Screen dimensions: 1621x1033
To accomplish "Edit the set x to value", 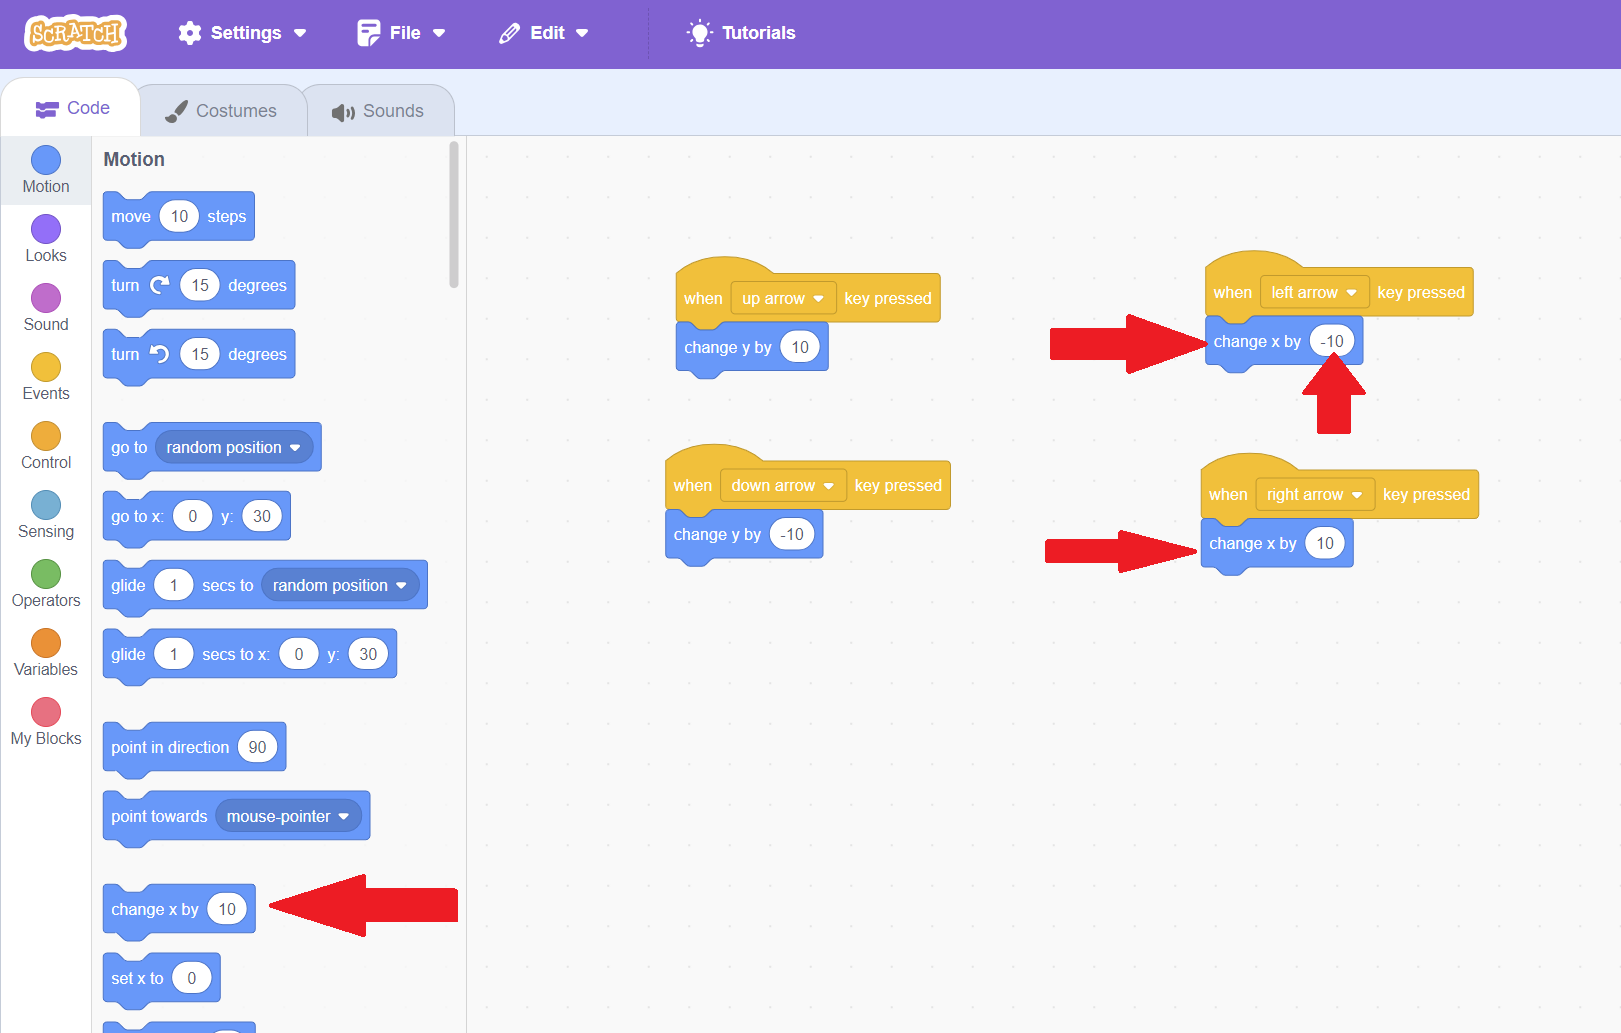I will [x=192, y=978].
